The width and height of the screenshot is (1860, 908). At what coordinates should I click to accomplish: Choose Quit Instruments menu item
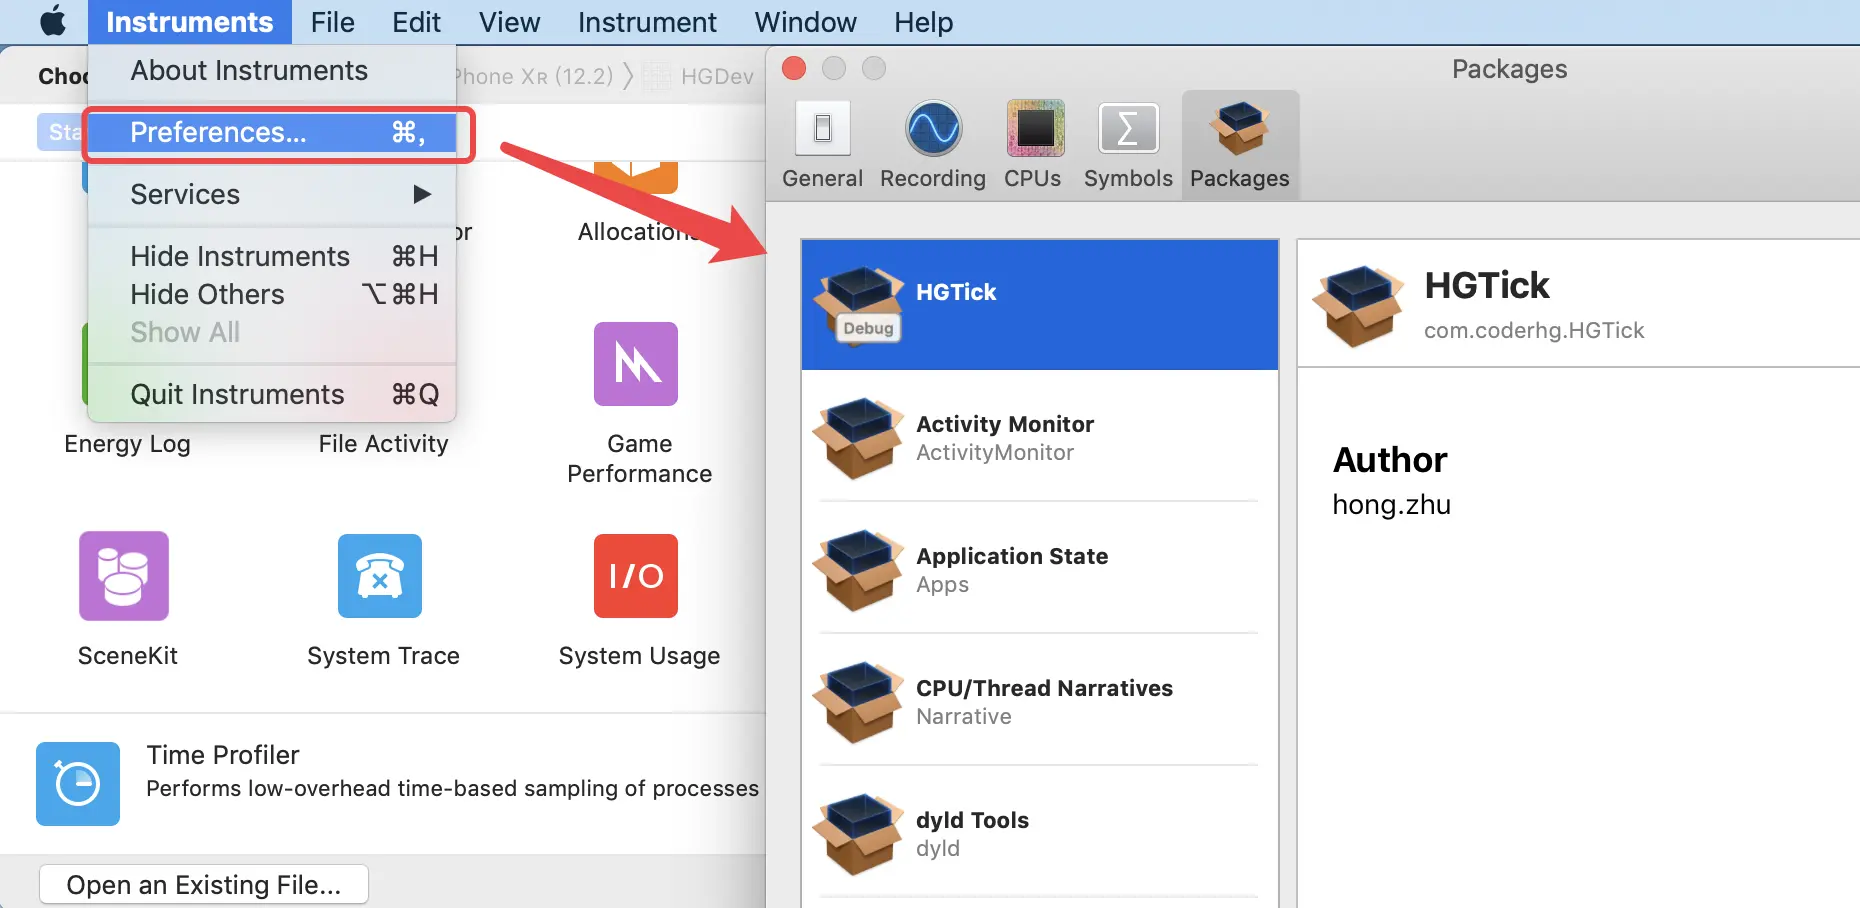(272, 395)
